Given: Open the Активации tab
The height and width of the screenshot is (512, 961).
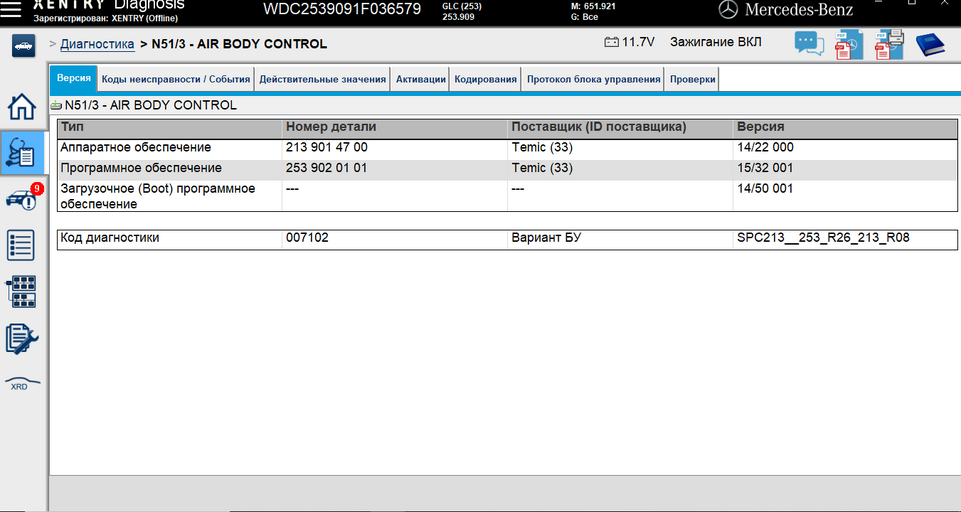Looking at the screenshot, I should 420,79.
